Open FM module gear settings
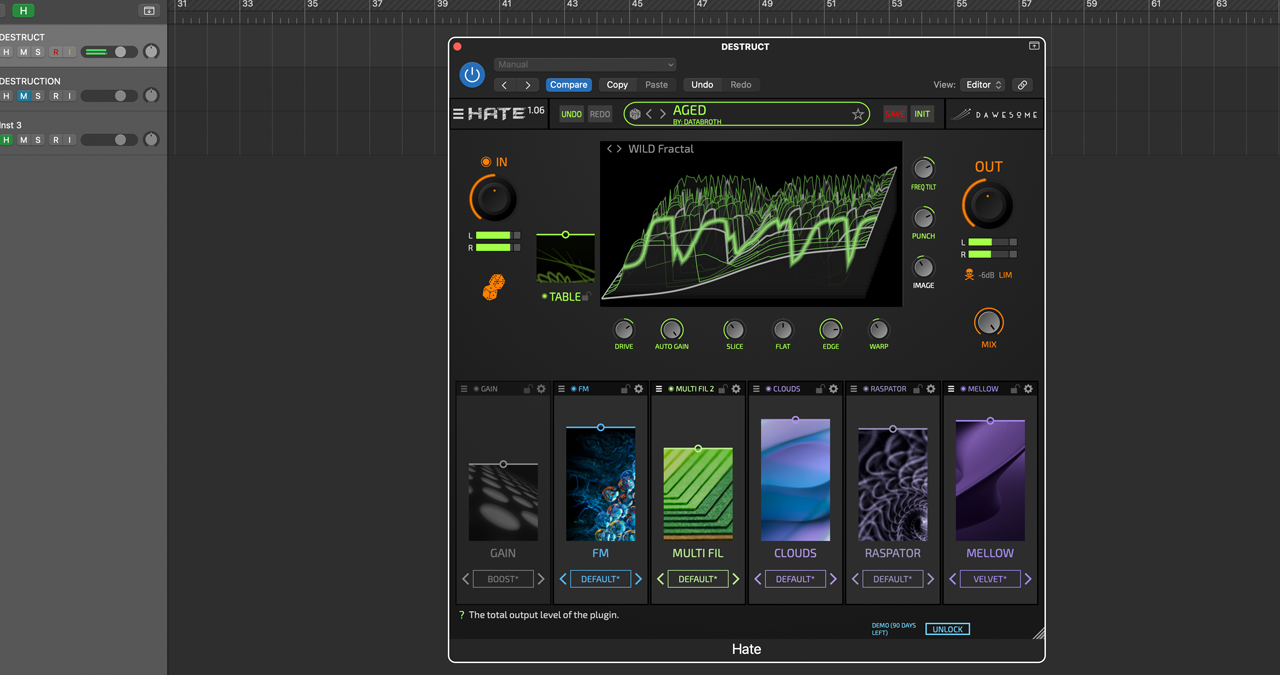The height and width of the screenshot is (675, 1280). point(638,389)
